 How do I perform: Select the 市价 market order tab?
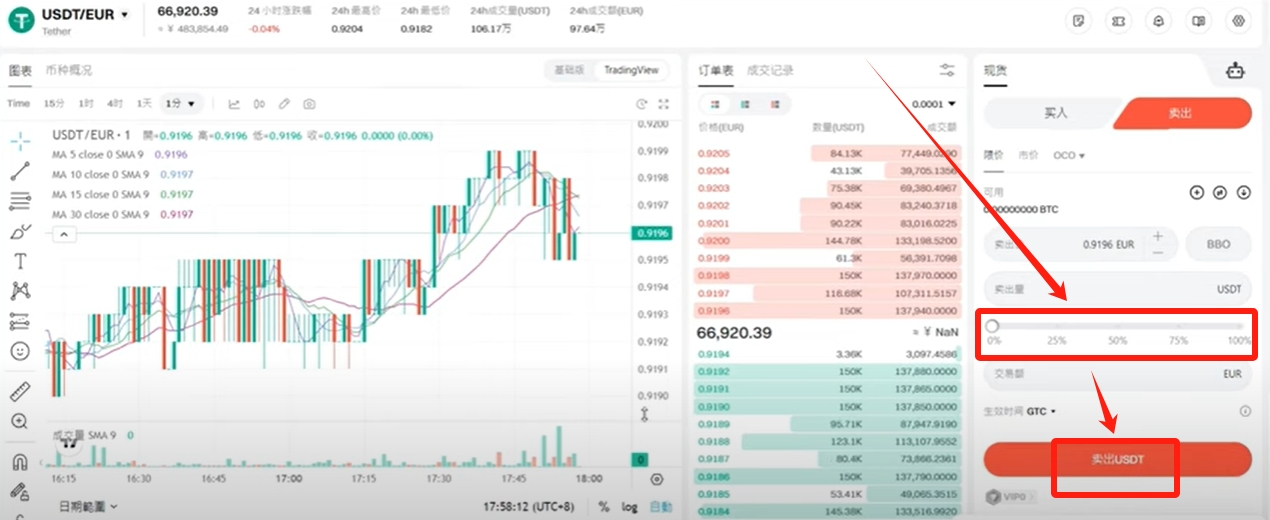point(1029,156)
